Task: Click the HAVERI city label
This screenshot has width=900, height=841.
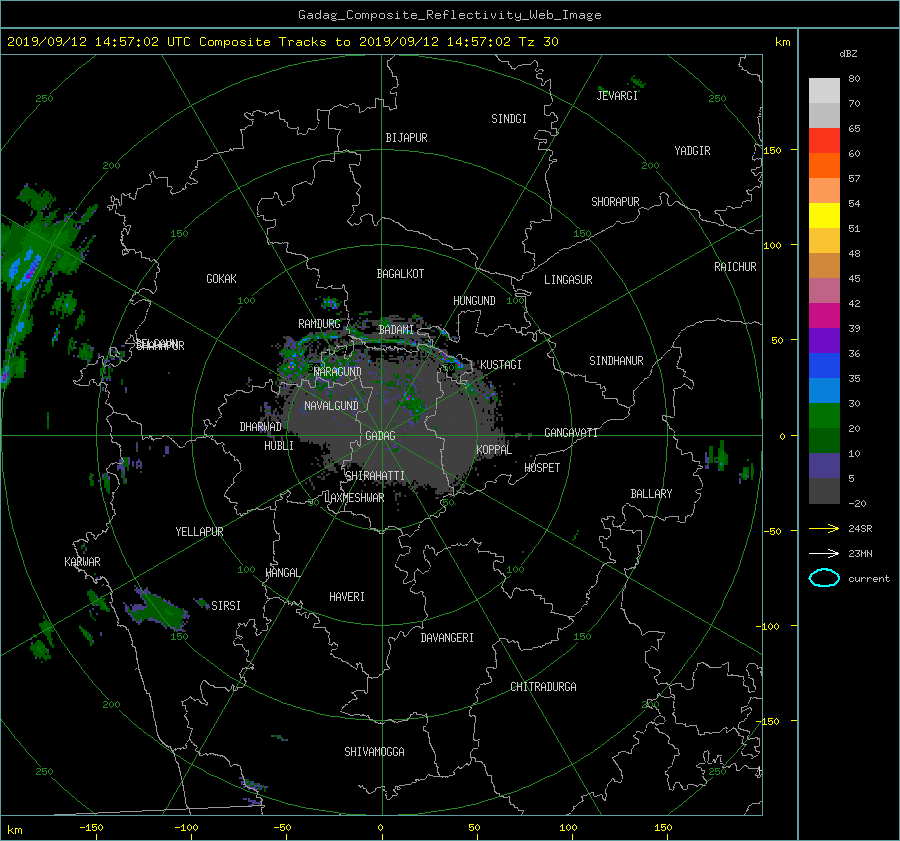Action: (347, 597)
